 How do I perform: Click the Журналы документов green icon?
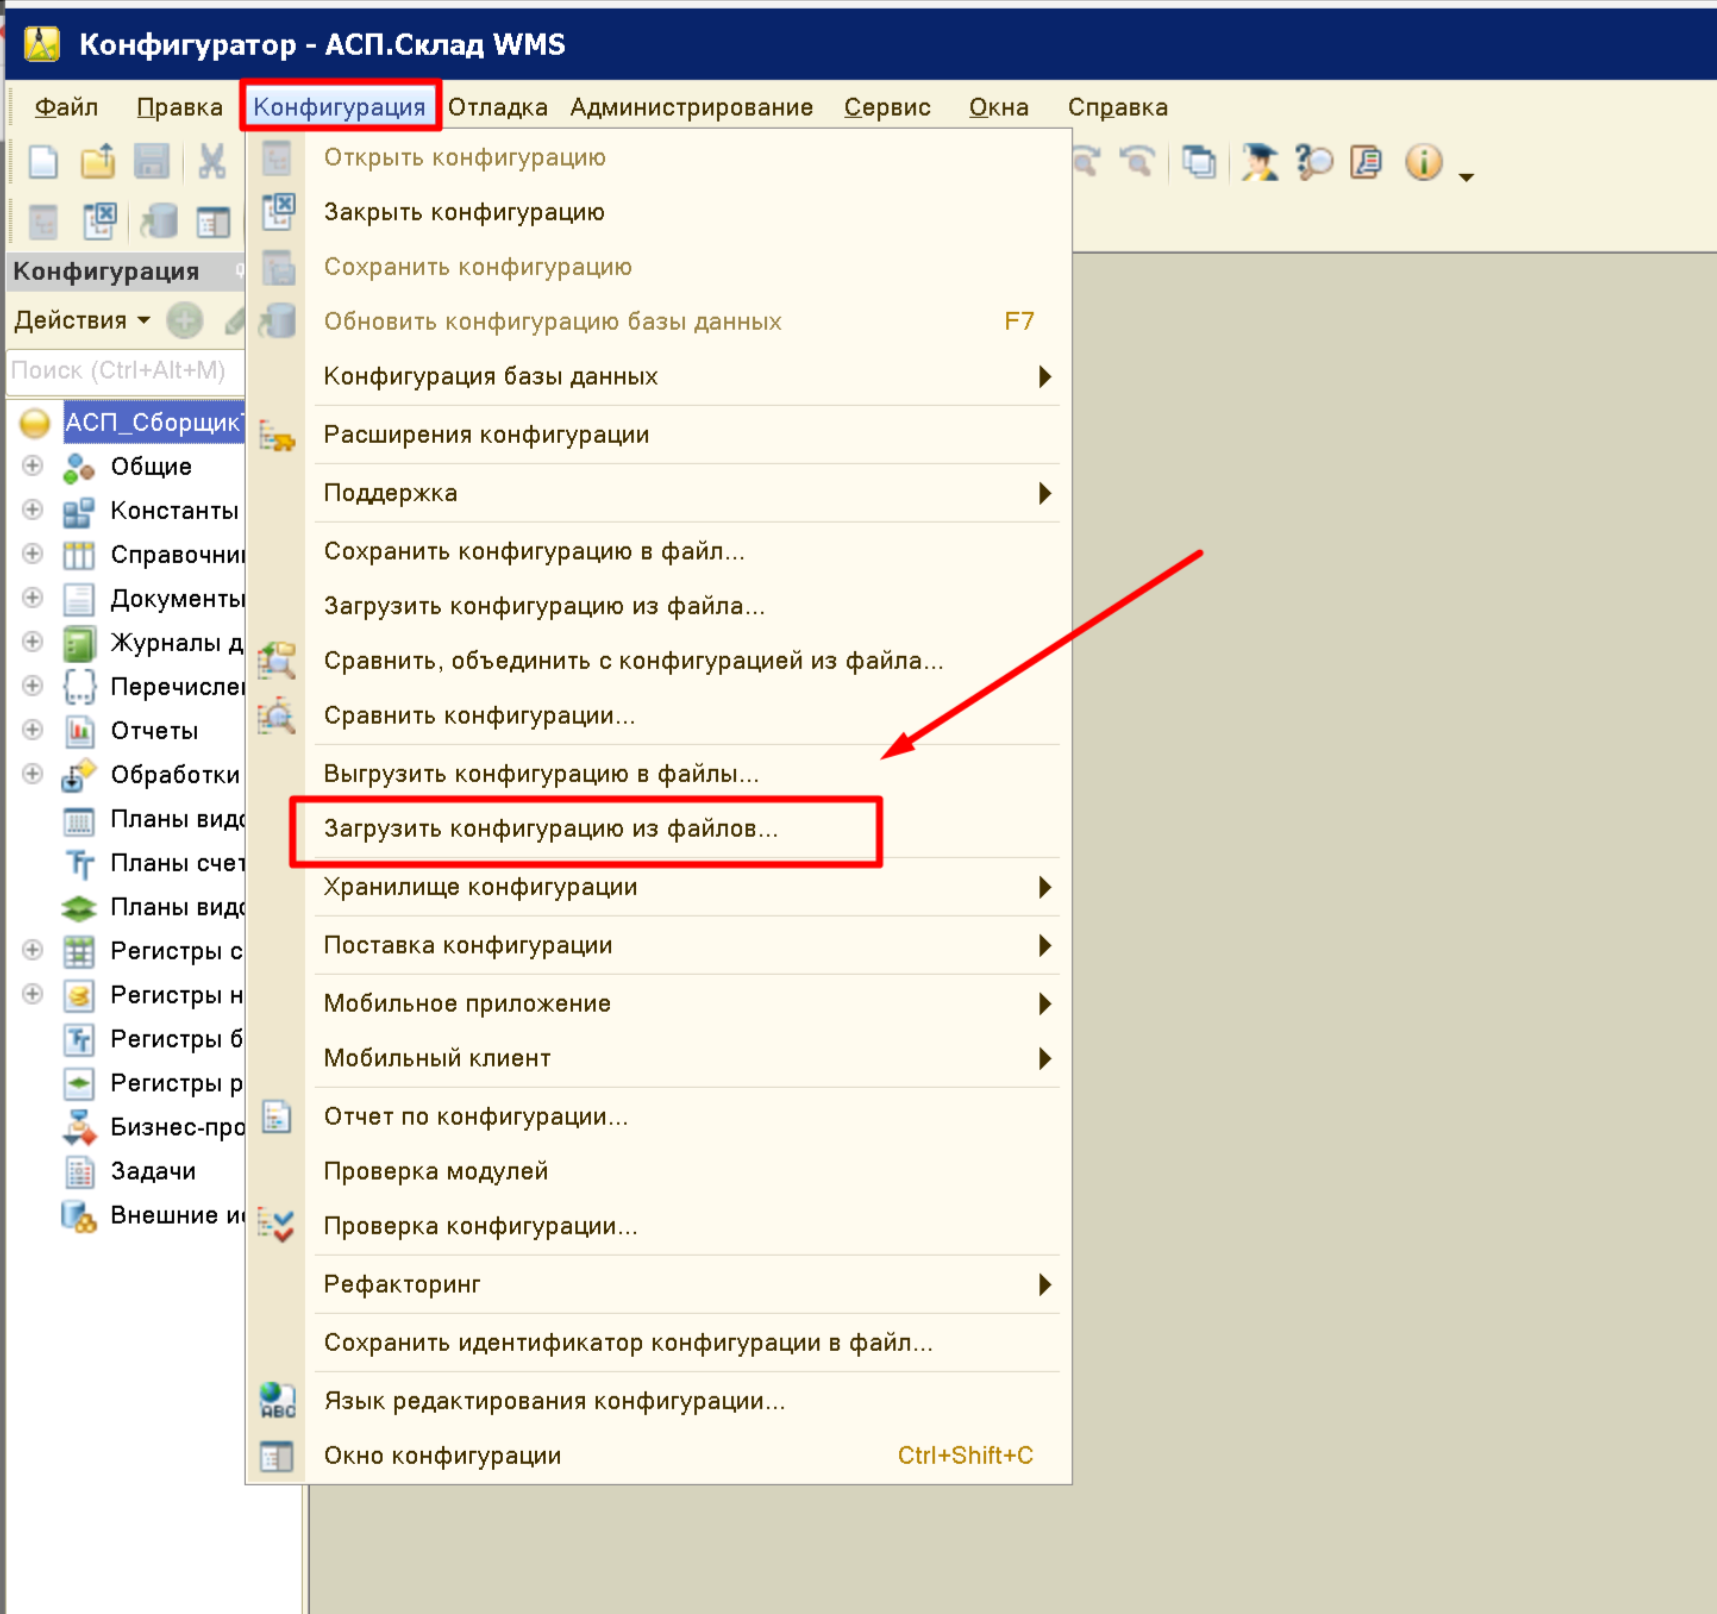click(x=78, y=643)
